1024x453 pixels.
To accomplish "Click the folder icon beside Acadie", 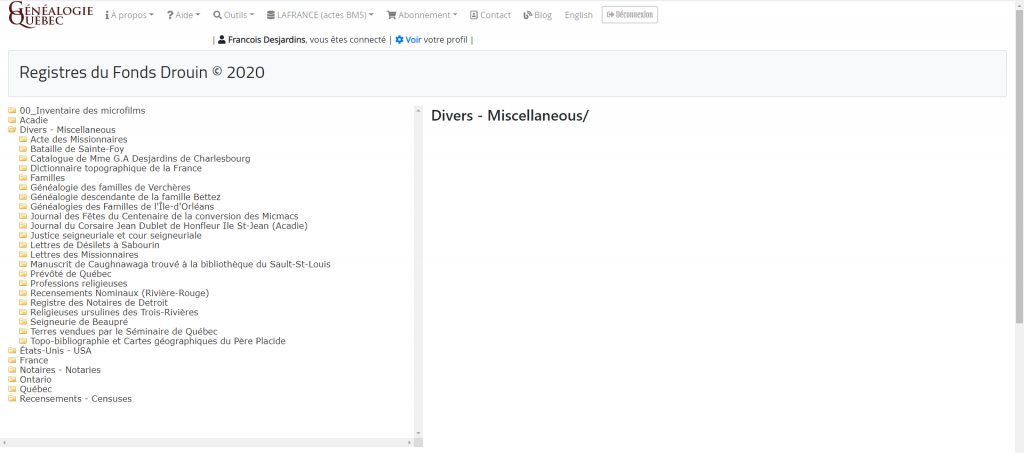I will tap(12, 120).
